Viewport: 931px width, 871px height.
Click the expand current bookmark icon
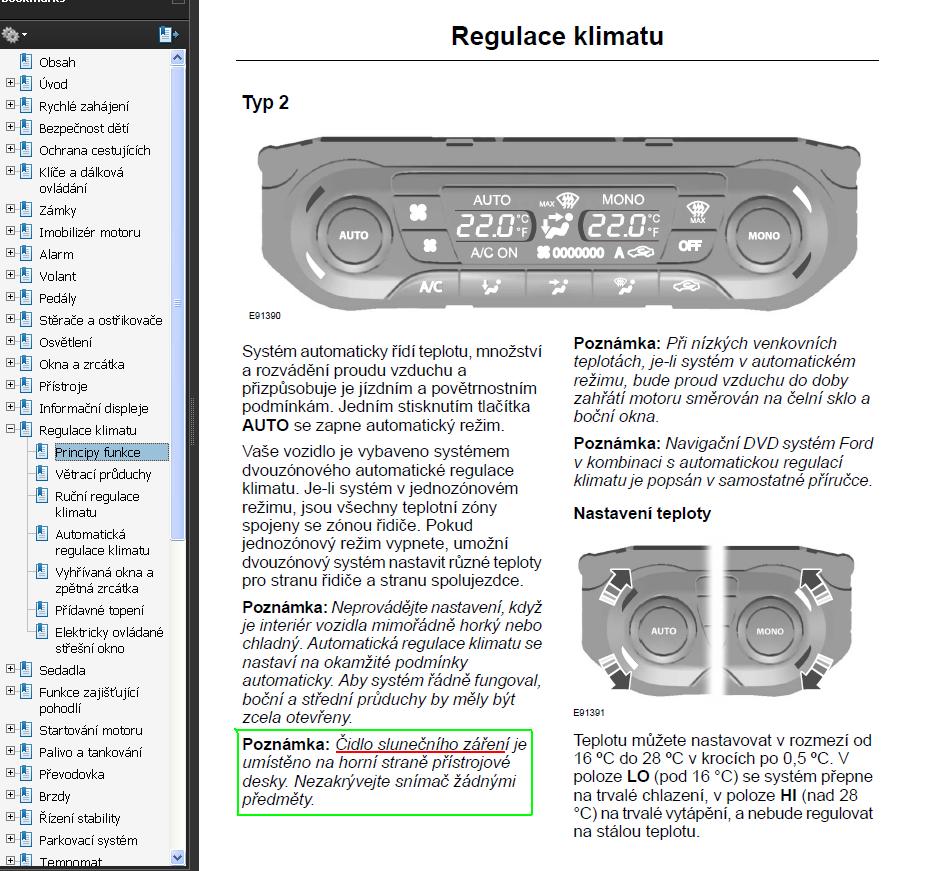pos(168,35)
